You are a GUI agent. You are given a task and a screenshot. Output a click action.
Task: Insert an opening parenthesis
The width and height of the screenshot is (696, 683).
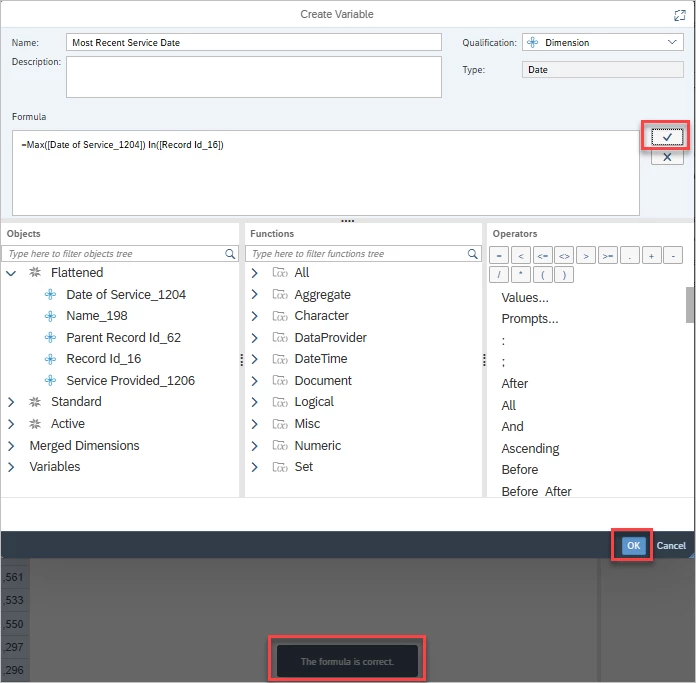click(542, 275)
